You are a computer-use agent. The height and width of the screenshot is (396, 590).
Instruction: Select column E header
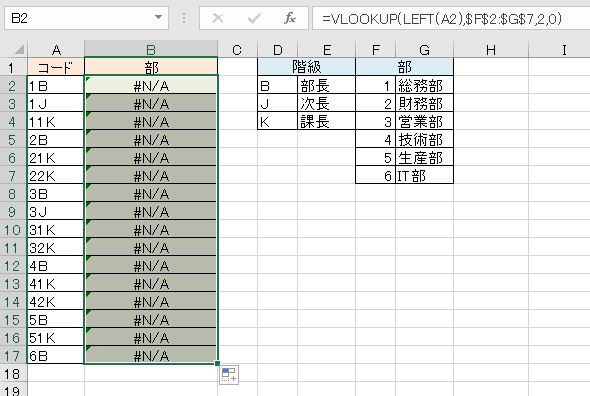327,49
